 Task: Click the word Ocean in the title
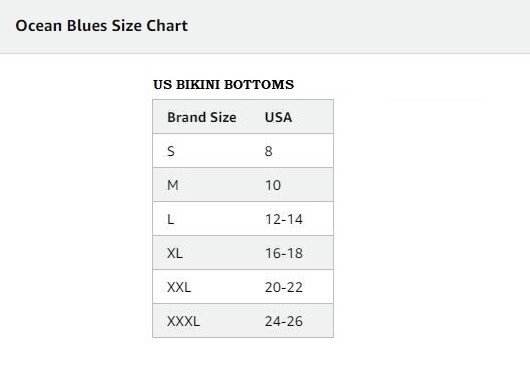(39, 26)
